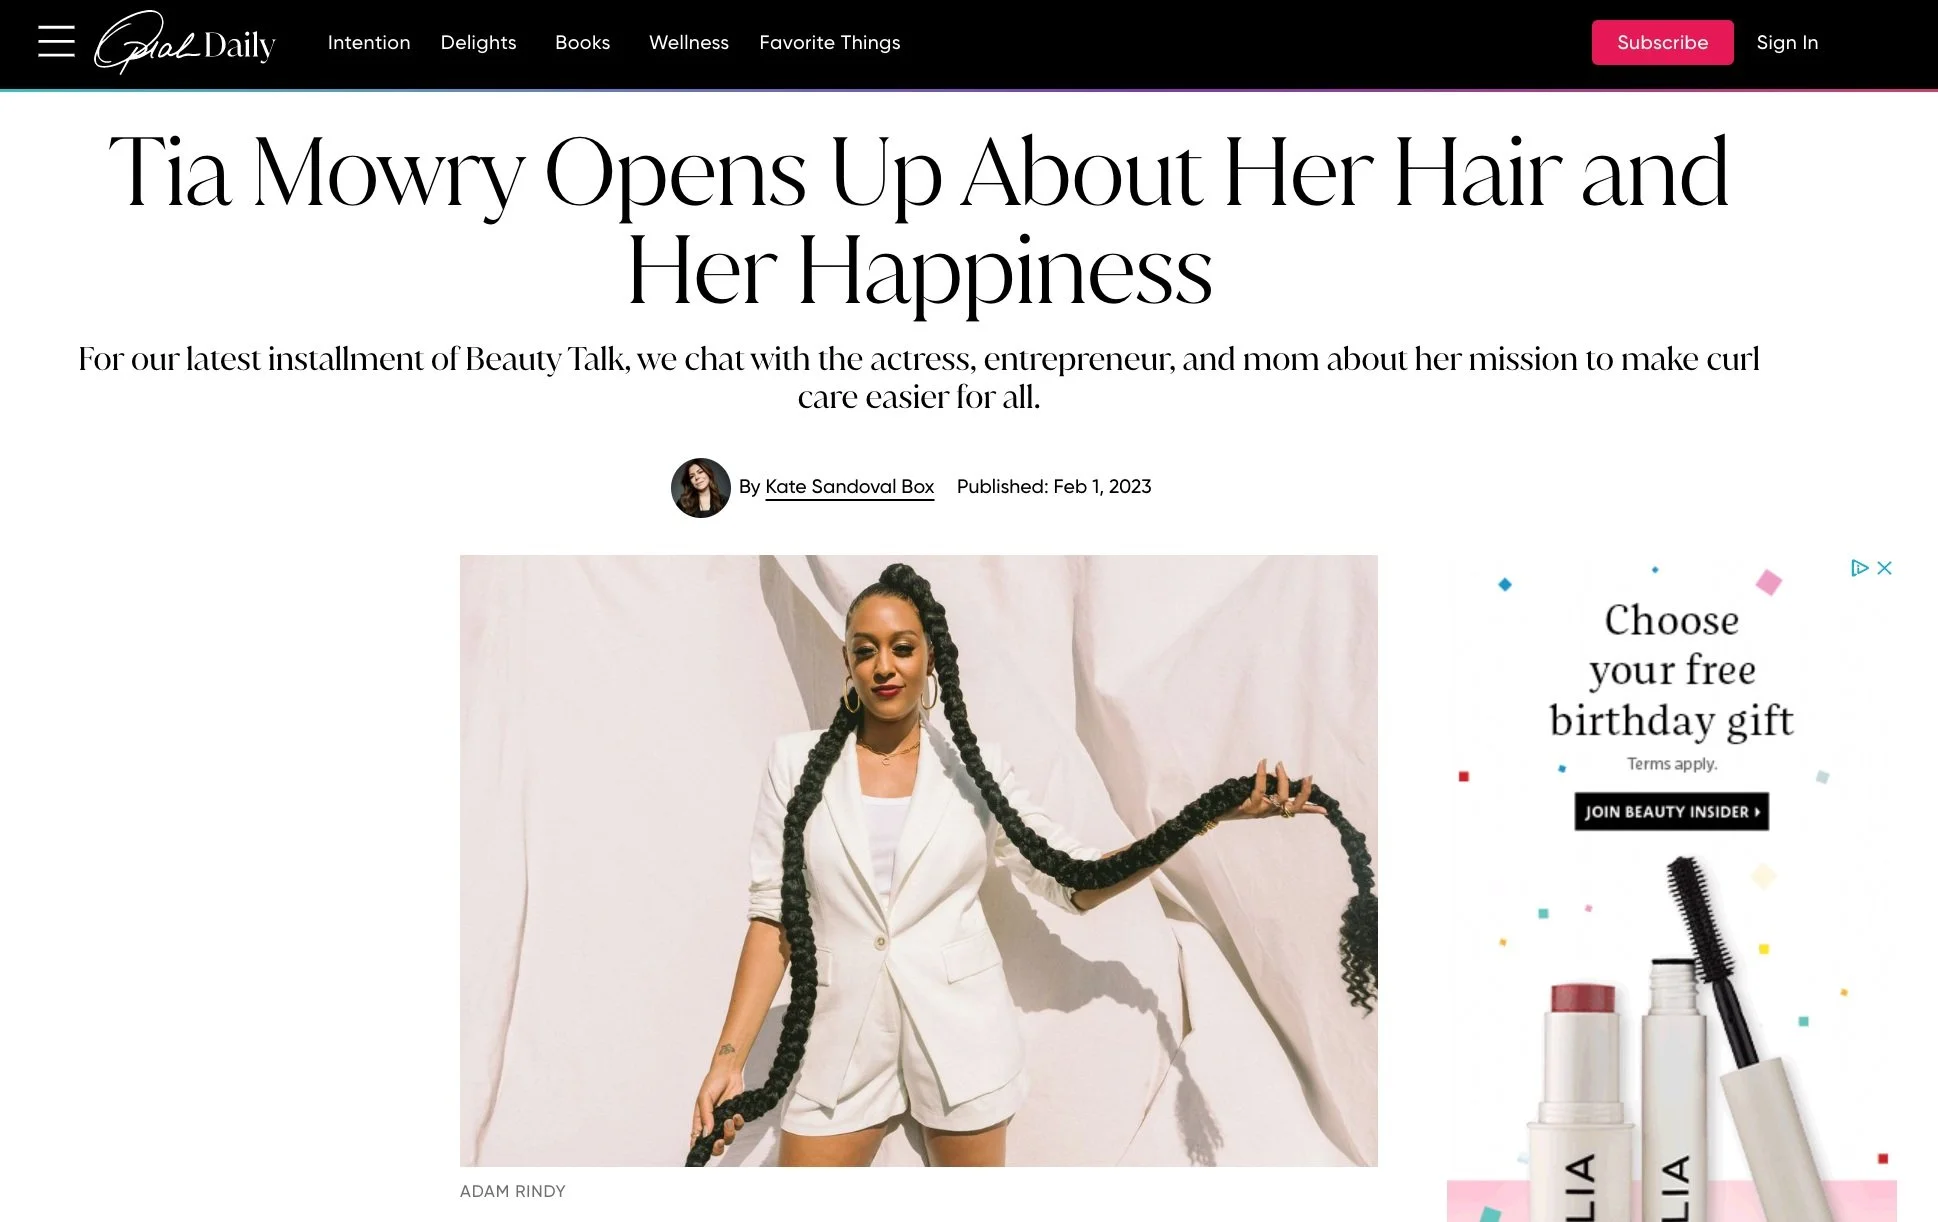The height and width of the screenshot is (1222, 1938).
Task: Open the Delights section
Action: [x=478, y=43]
